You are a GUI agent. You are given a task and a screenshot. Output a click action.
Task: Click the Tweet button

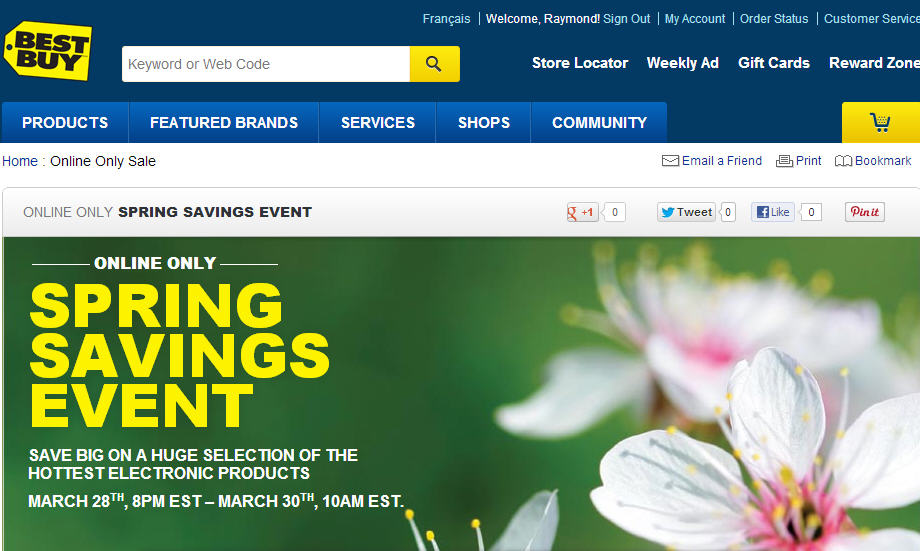click(686, 212)
